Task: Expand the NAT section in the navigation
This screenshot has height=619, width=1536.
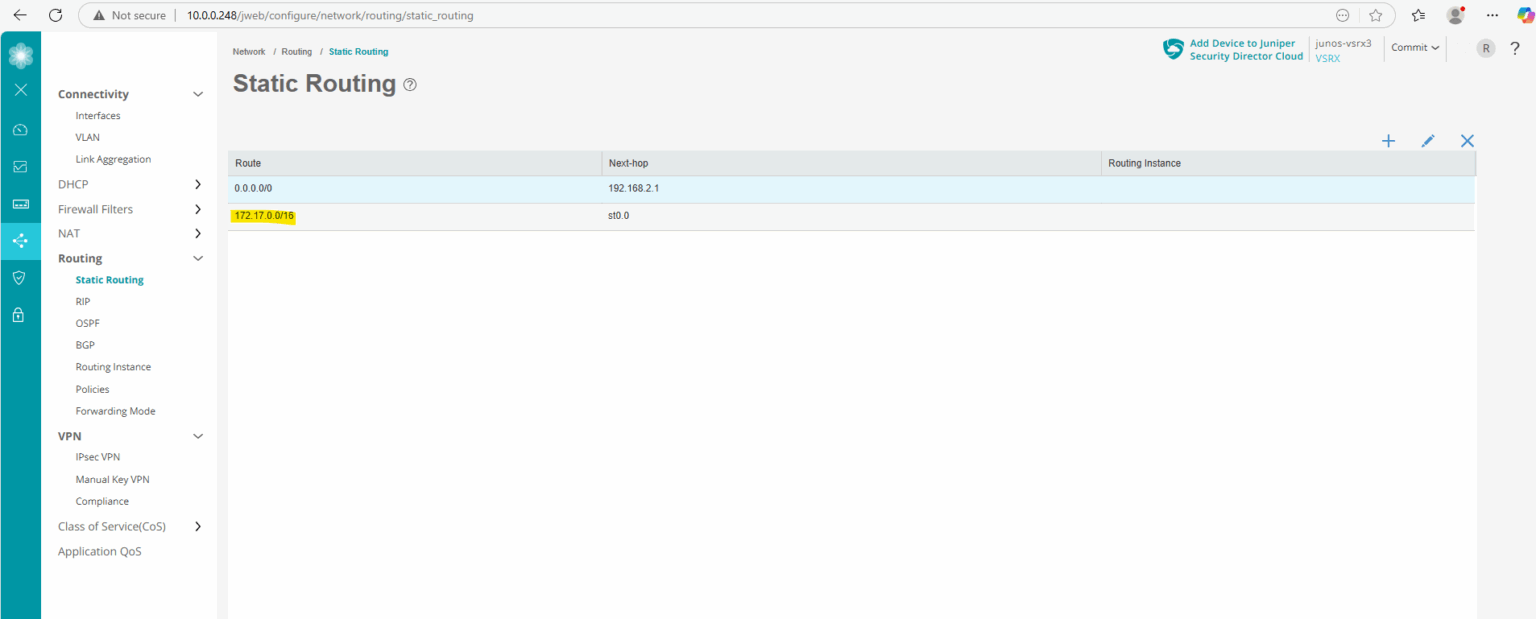Action: click(198, 233)
